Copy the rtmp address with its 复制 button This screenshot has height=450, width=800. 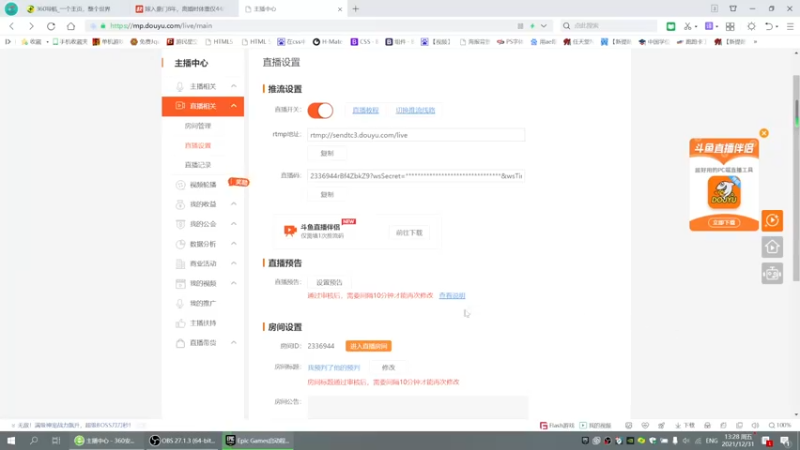click(x=327, y=153)
